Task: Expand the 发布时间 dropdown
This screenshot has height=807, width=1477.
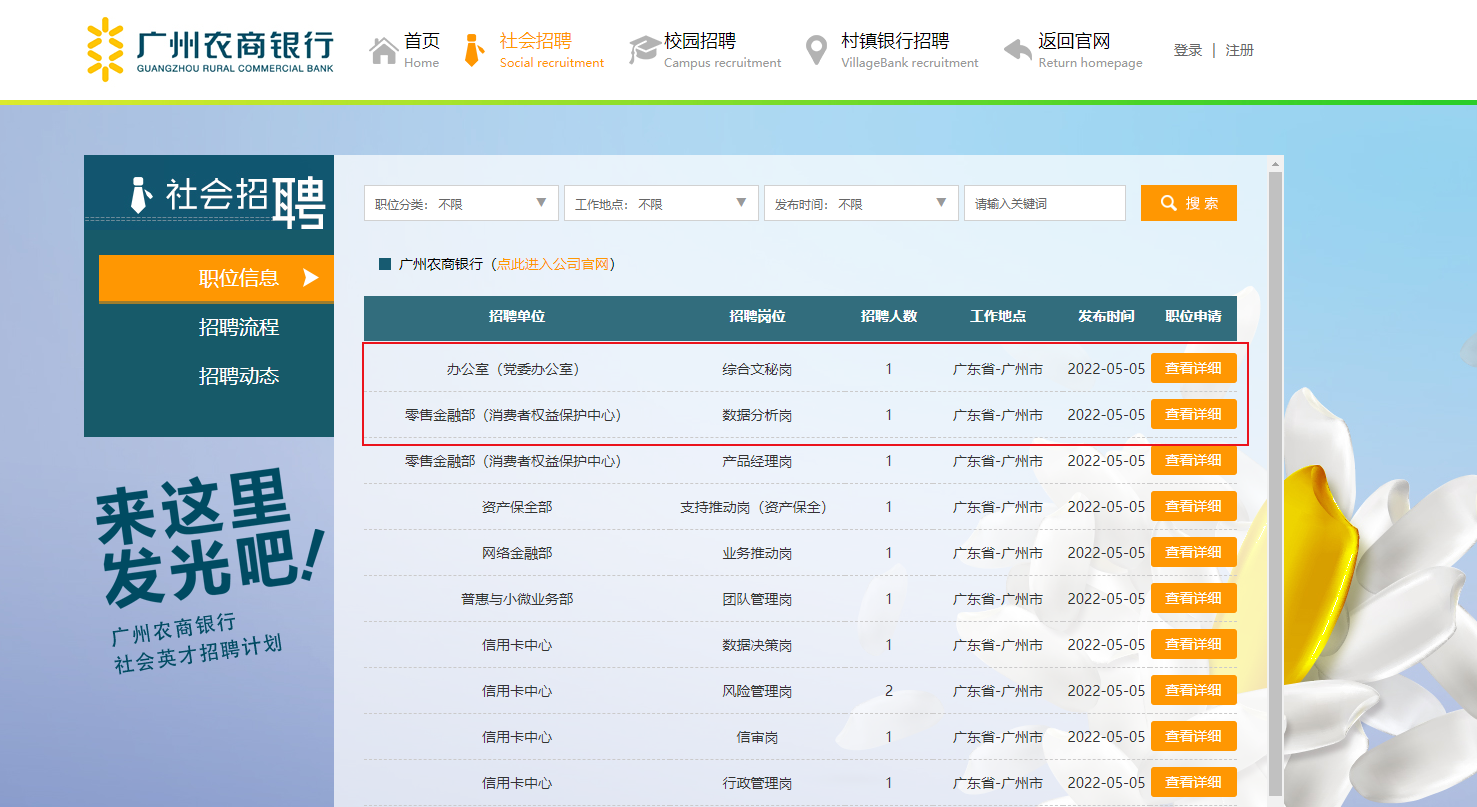Action: [x=861, y=203]
